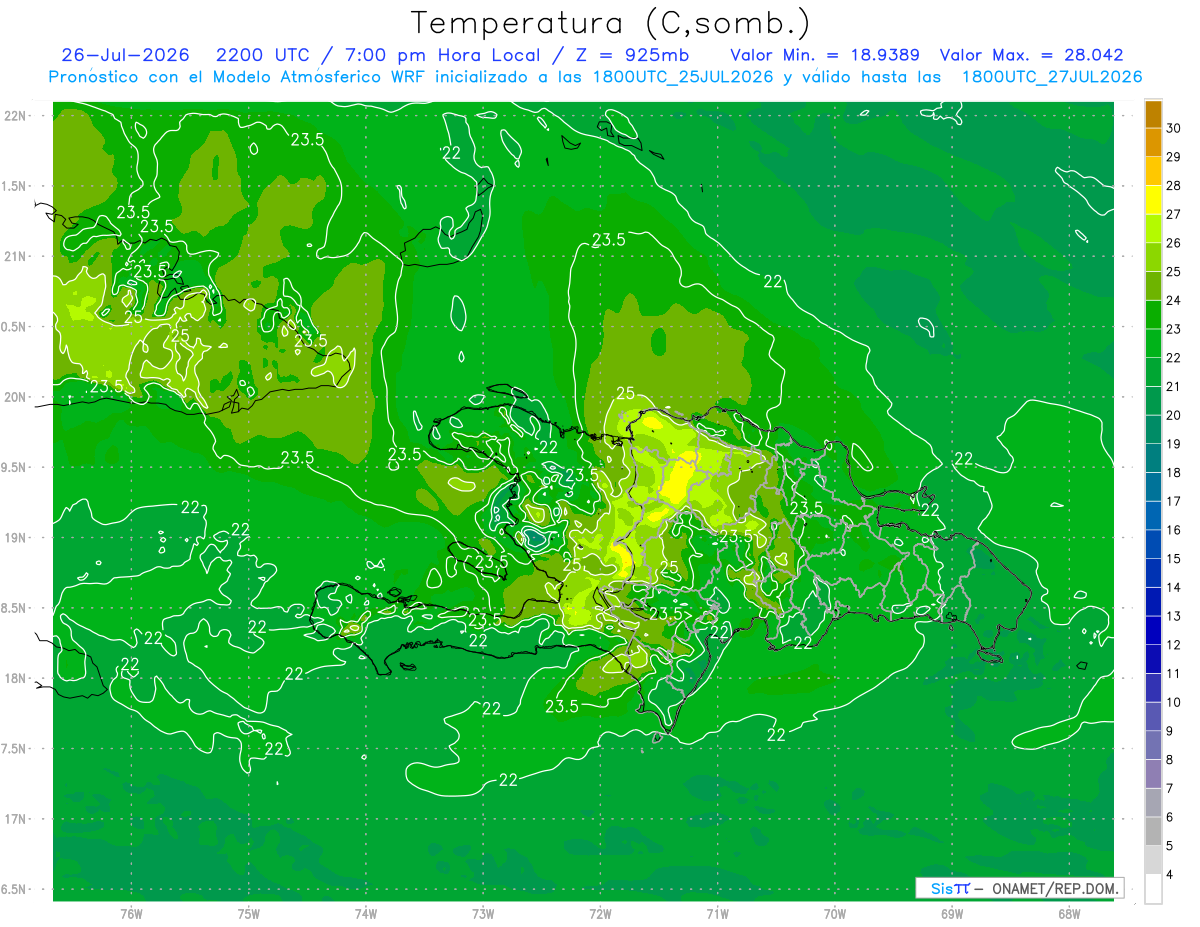The height and width of the screenshot is (927, 1200).
Task: Click the legend label "17"
Action: pos(1173,501)
